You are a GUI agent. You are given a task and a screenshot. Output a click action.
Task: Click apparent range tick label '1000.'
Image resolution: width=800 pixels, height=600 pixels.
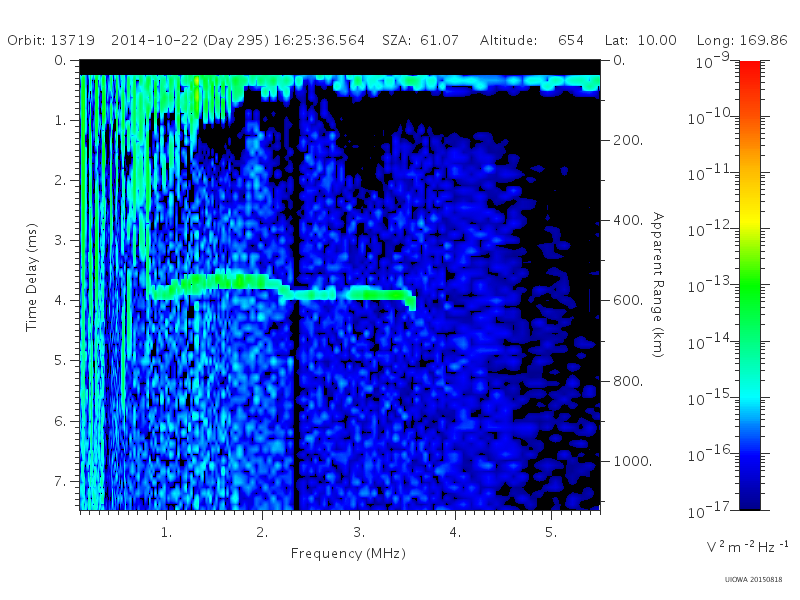pyautogui.click(x=633, y=461)
